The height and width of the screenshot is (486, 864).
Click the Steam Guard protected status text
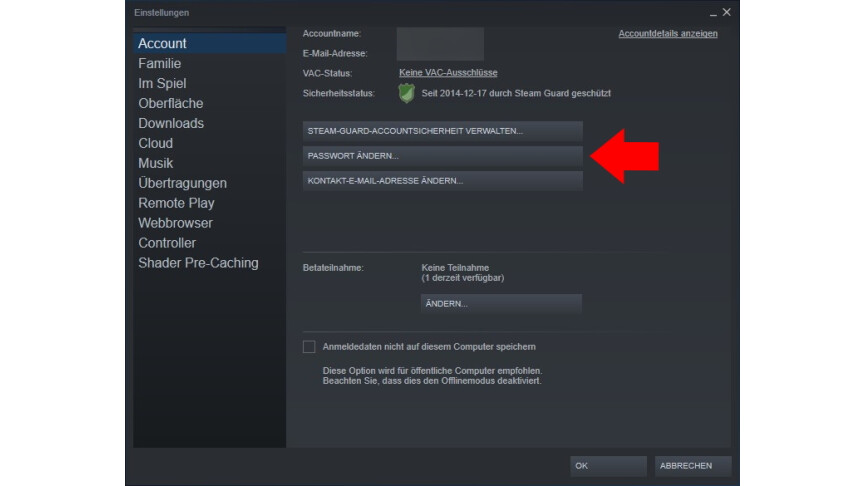point(516,94)
